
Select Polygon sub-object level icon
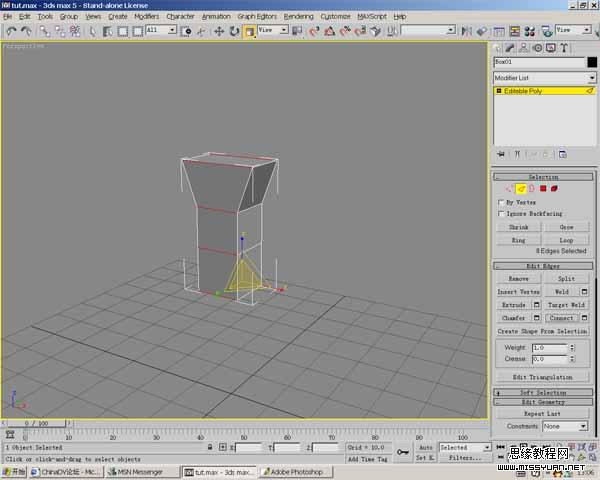tap(543, 188)
